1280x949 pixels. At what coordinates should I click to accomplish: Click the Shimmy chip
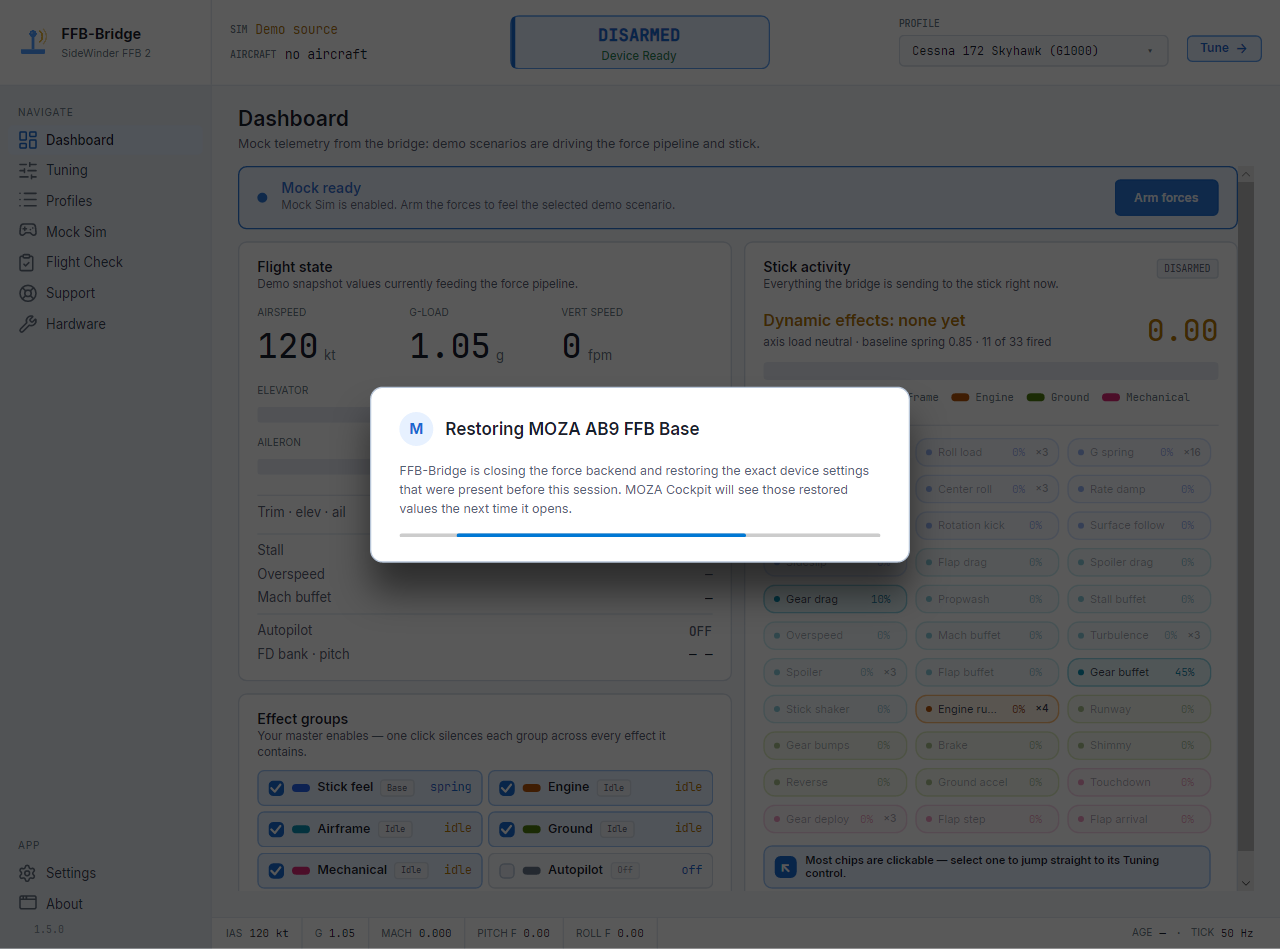[x=1139, y=745]
